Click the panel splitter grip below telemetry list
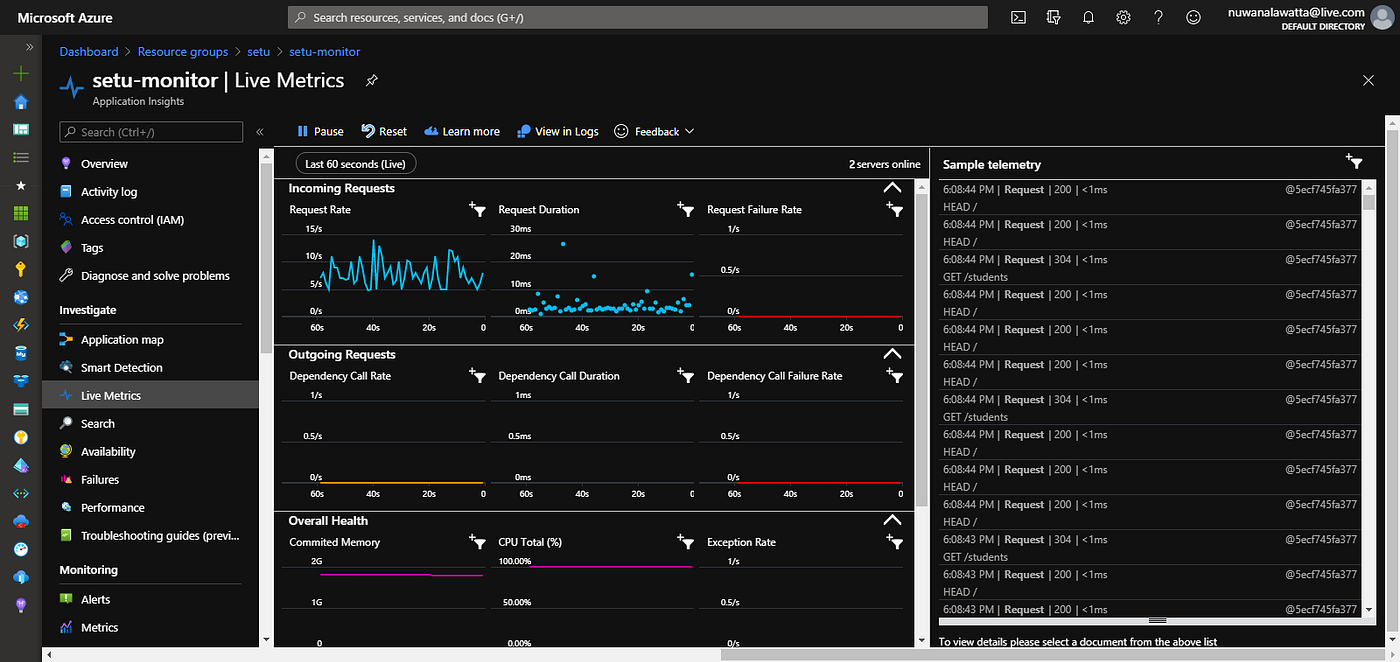The image size is (1400, 662). pos(1157,621)
